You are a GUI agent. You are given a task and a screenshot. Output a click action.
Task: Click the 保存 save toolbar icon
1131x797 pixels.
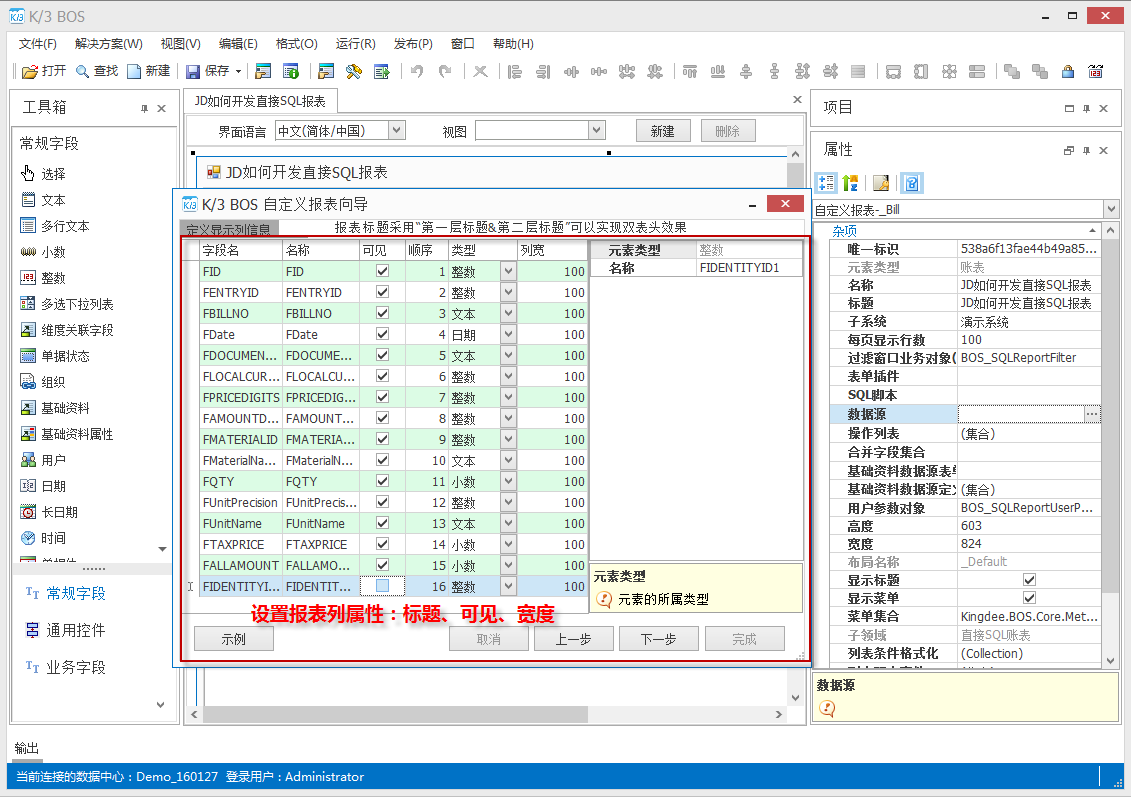tap(208, 71)
